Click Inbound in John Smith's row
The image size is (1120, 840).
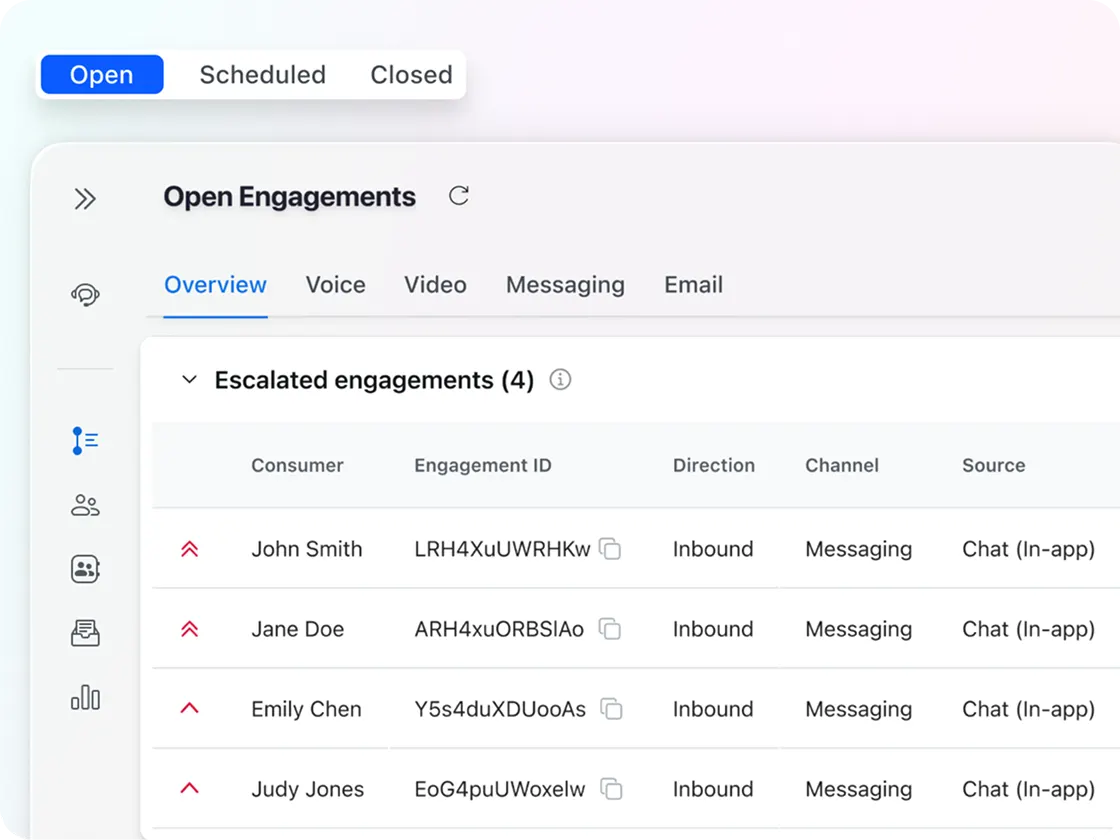pos(713,549)
